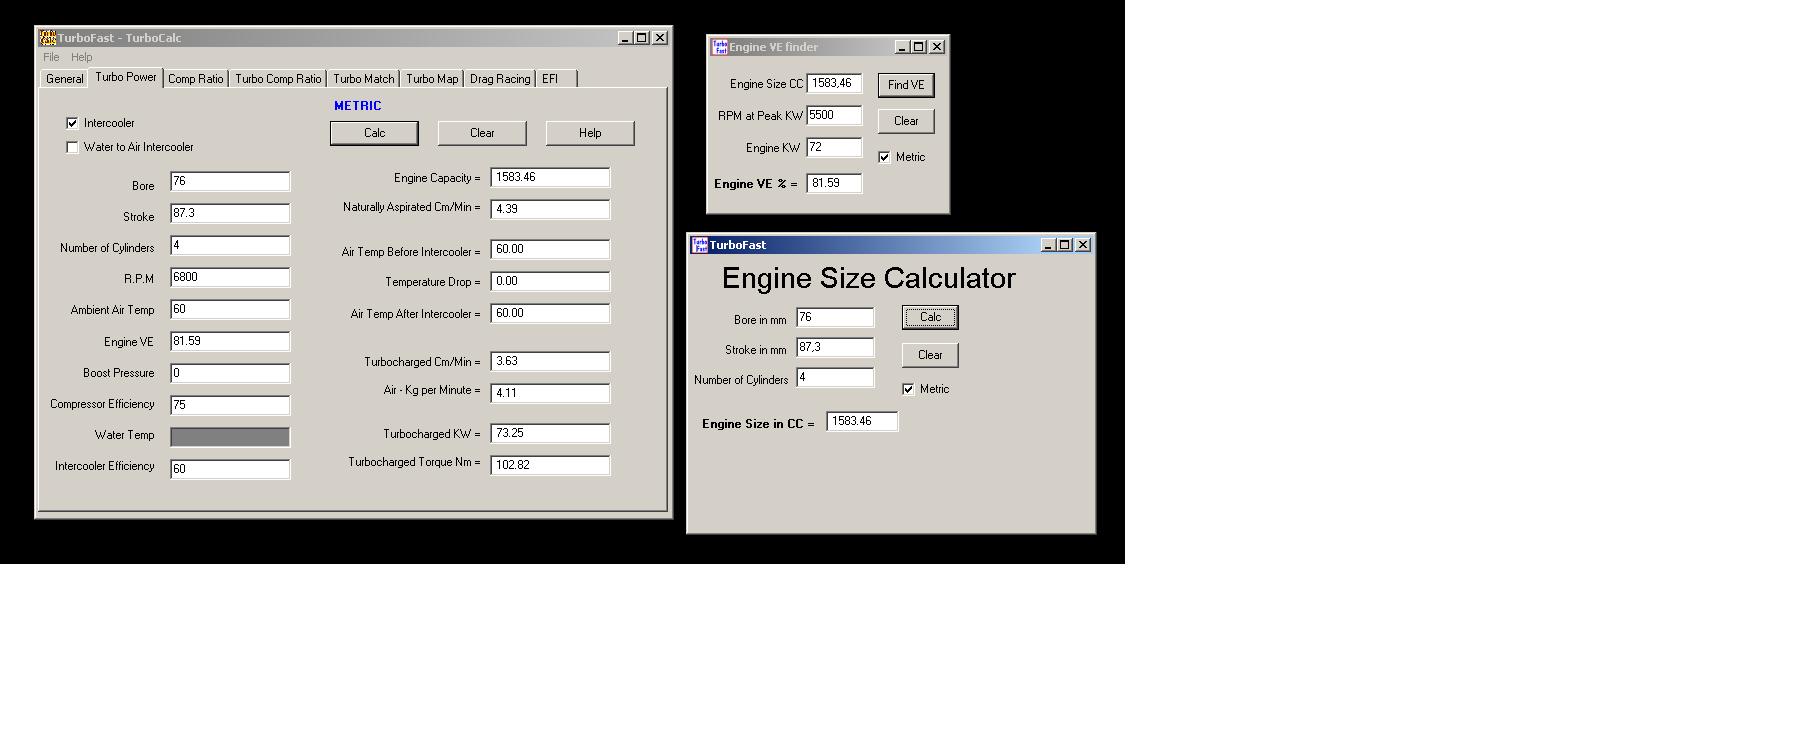Focus the RPM at Peak KW field

tap(834, 115)
